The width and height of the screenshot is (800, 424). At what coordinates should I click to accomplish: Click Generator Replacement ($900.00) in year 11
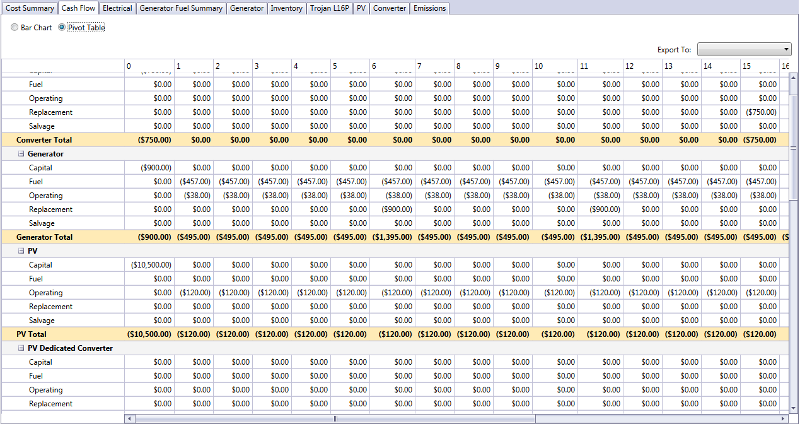click(600, 209)
